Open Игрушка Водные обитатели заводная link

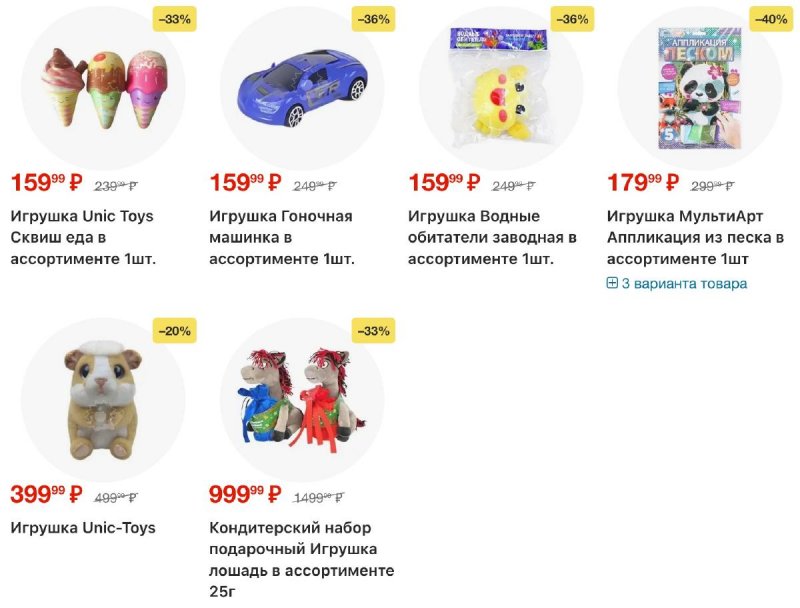pos(492,238)
